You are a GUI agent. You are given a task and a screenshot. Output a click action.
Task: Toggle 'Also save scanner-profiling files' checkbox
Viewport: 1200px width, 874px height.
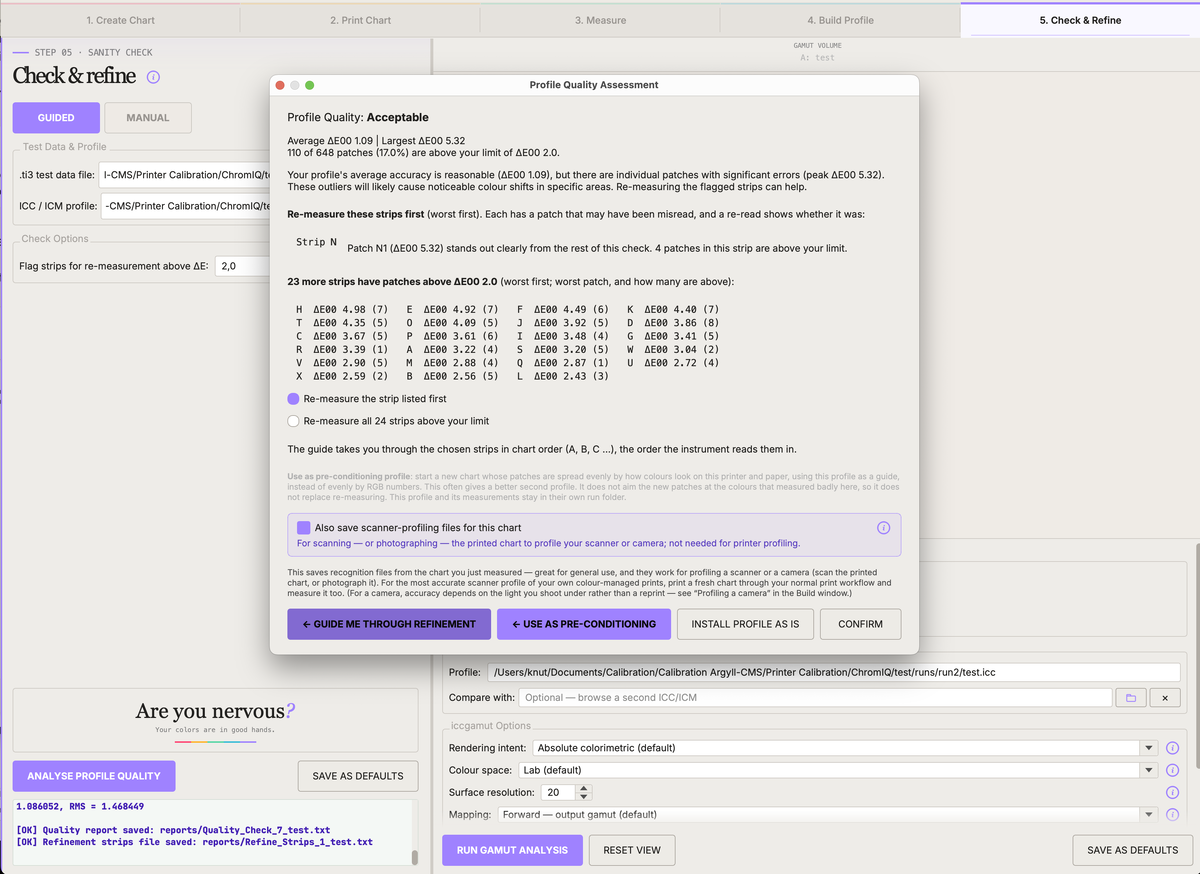pos(304,527)
